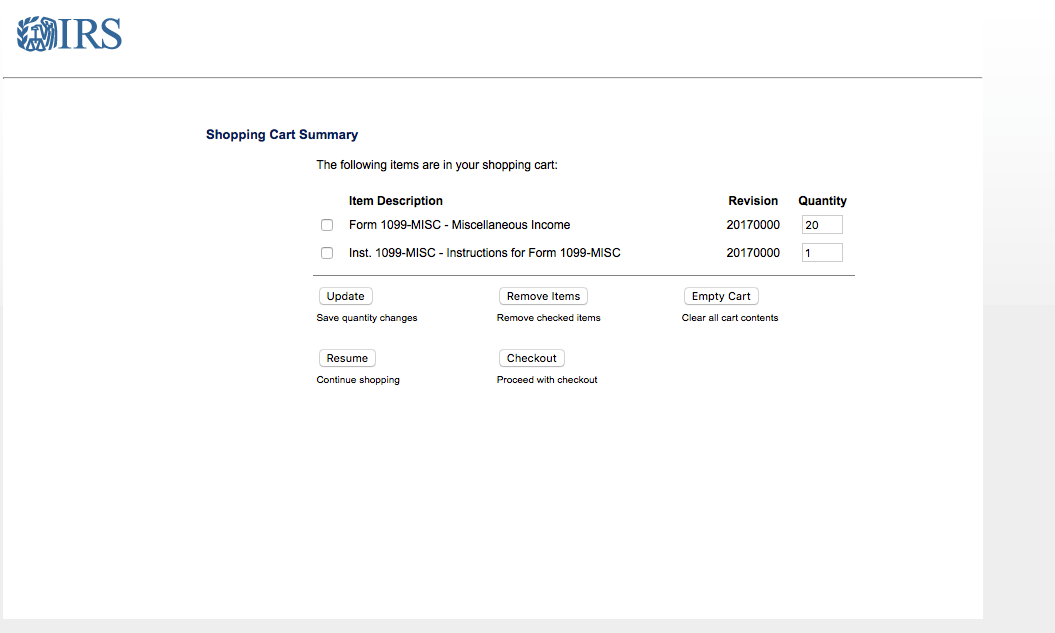
Task: Click quantity field showing 20
Action: (822, 225)
